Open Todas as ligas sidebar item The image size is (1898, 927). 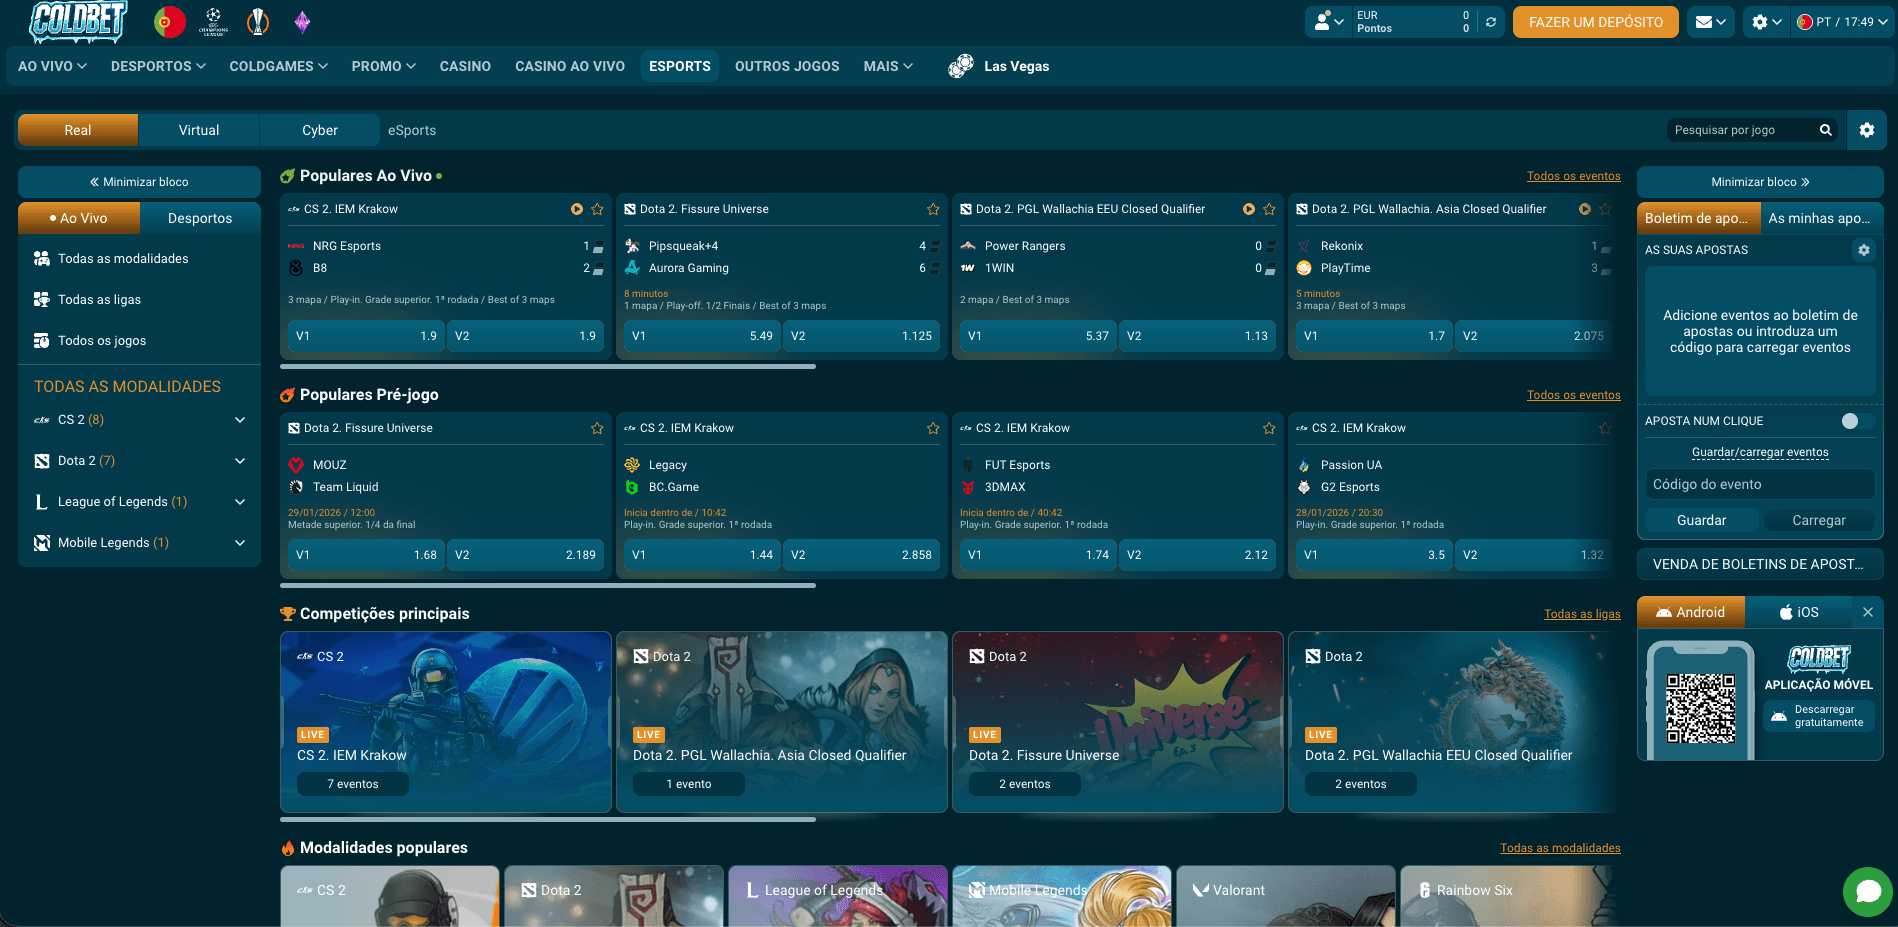point(139,300)
